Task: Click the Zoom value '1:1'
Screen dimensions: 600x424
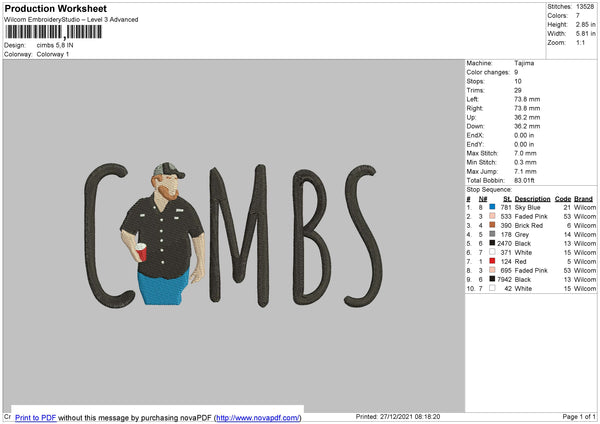Action: [x=580, y=42]
